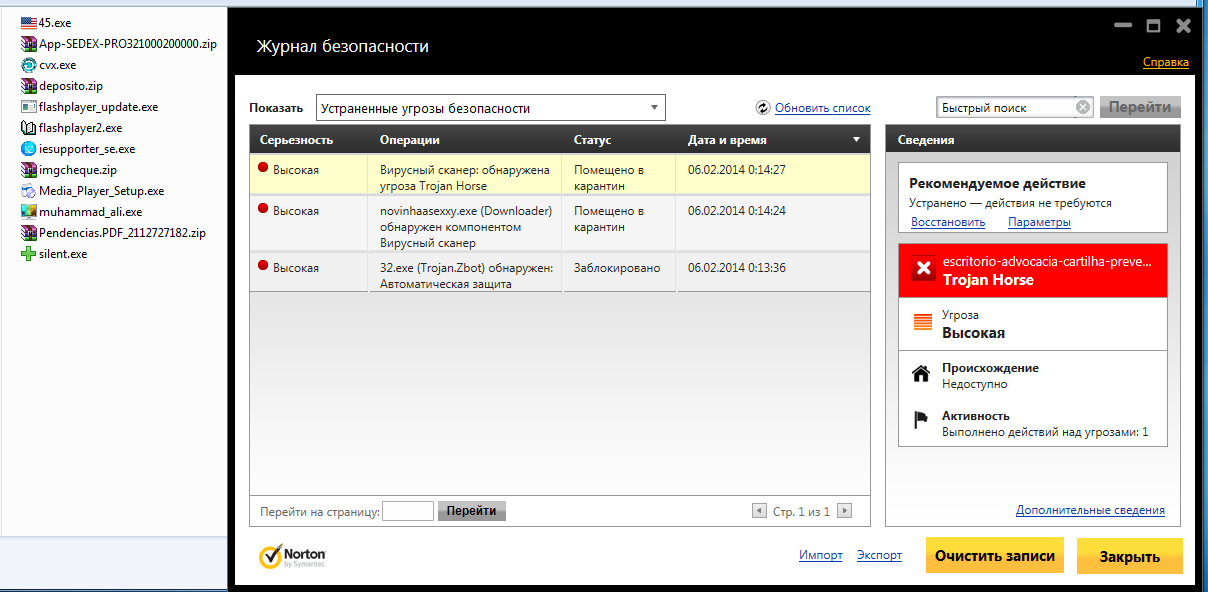Click the Norton by Symantec logo
Screen dimensions: 1208x592
point(292,556)
